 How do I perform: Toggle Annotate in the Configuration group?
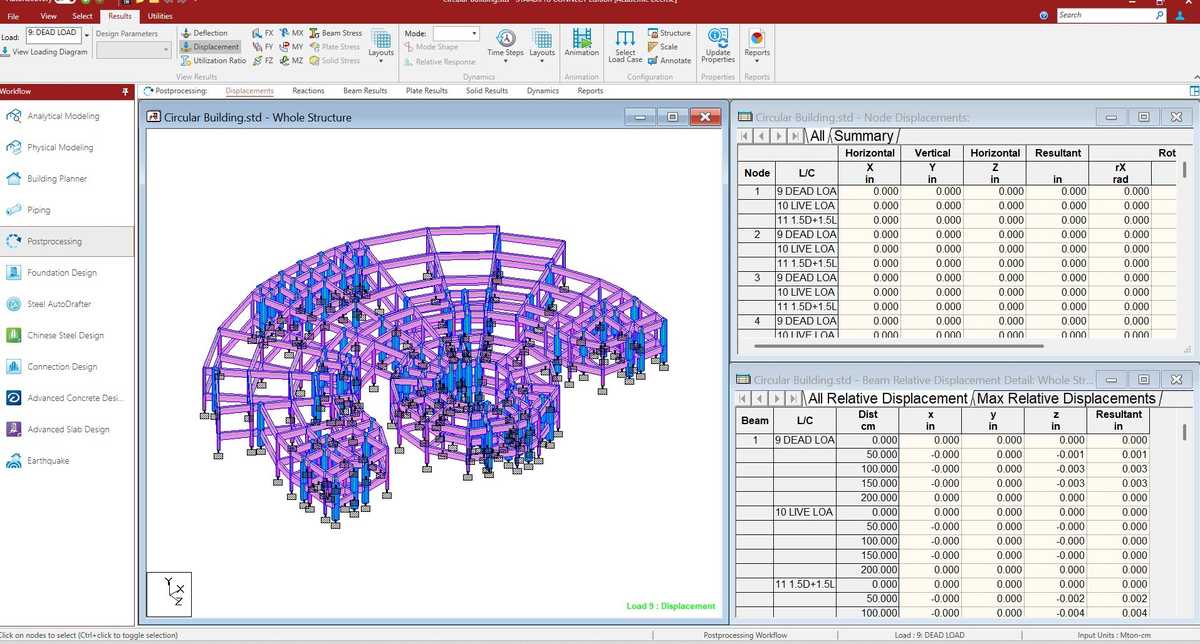click(x=672, y=60)
